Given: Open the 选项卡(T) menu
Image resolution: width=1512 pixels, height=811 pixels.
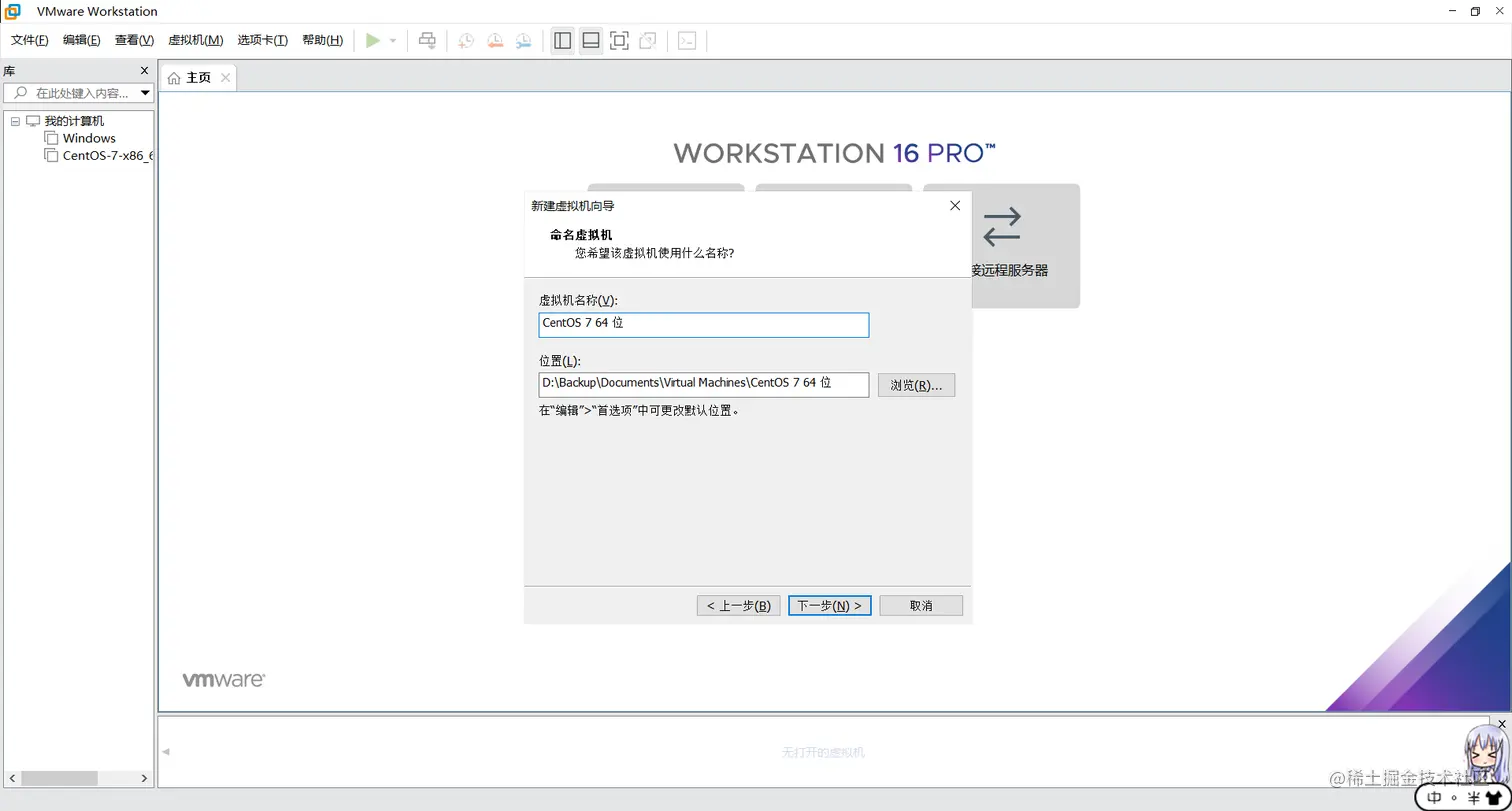Looking at the screenshot, I should coord(263,40).
